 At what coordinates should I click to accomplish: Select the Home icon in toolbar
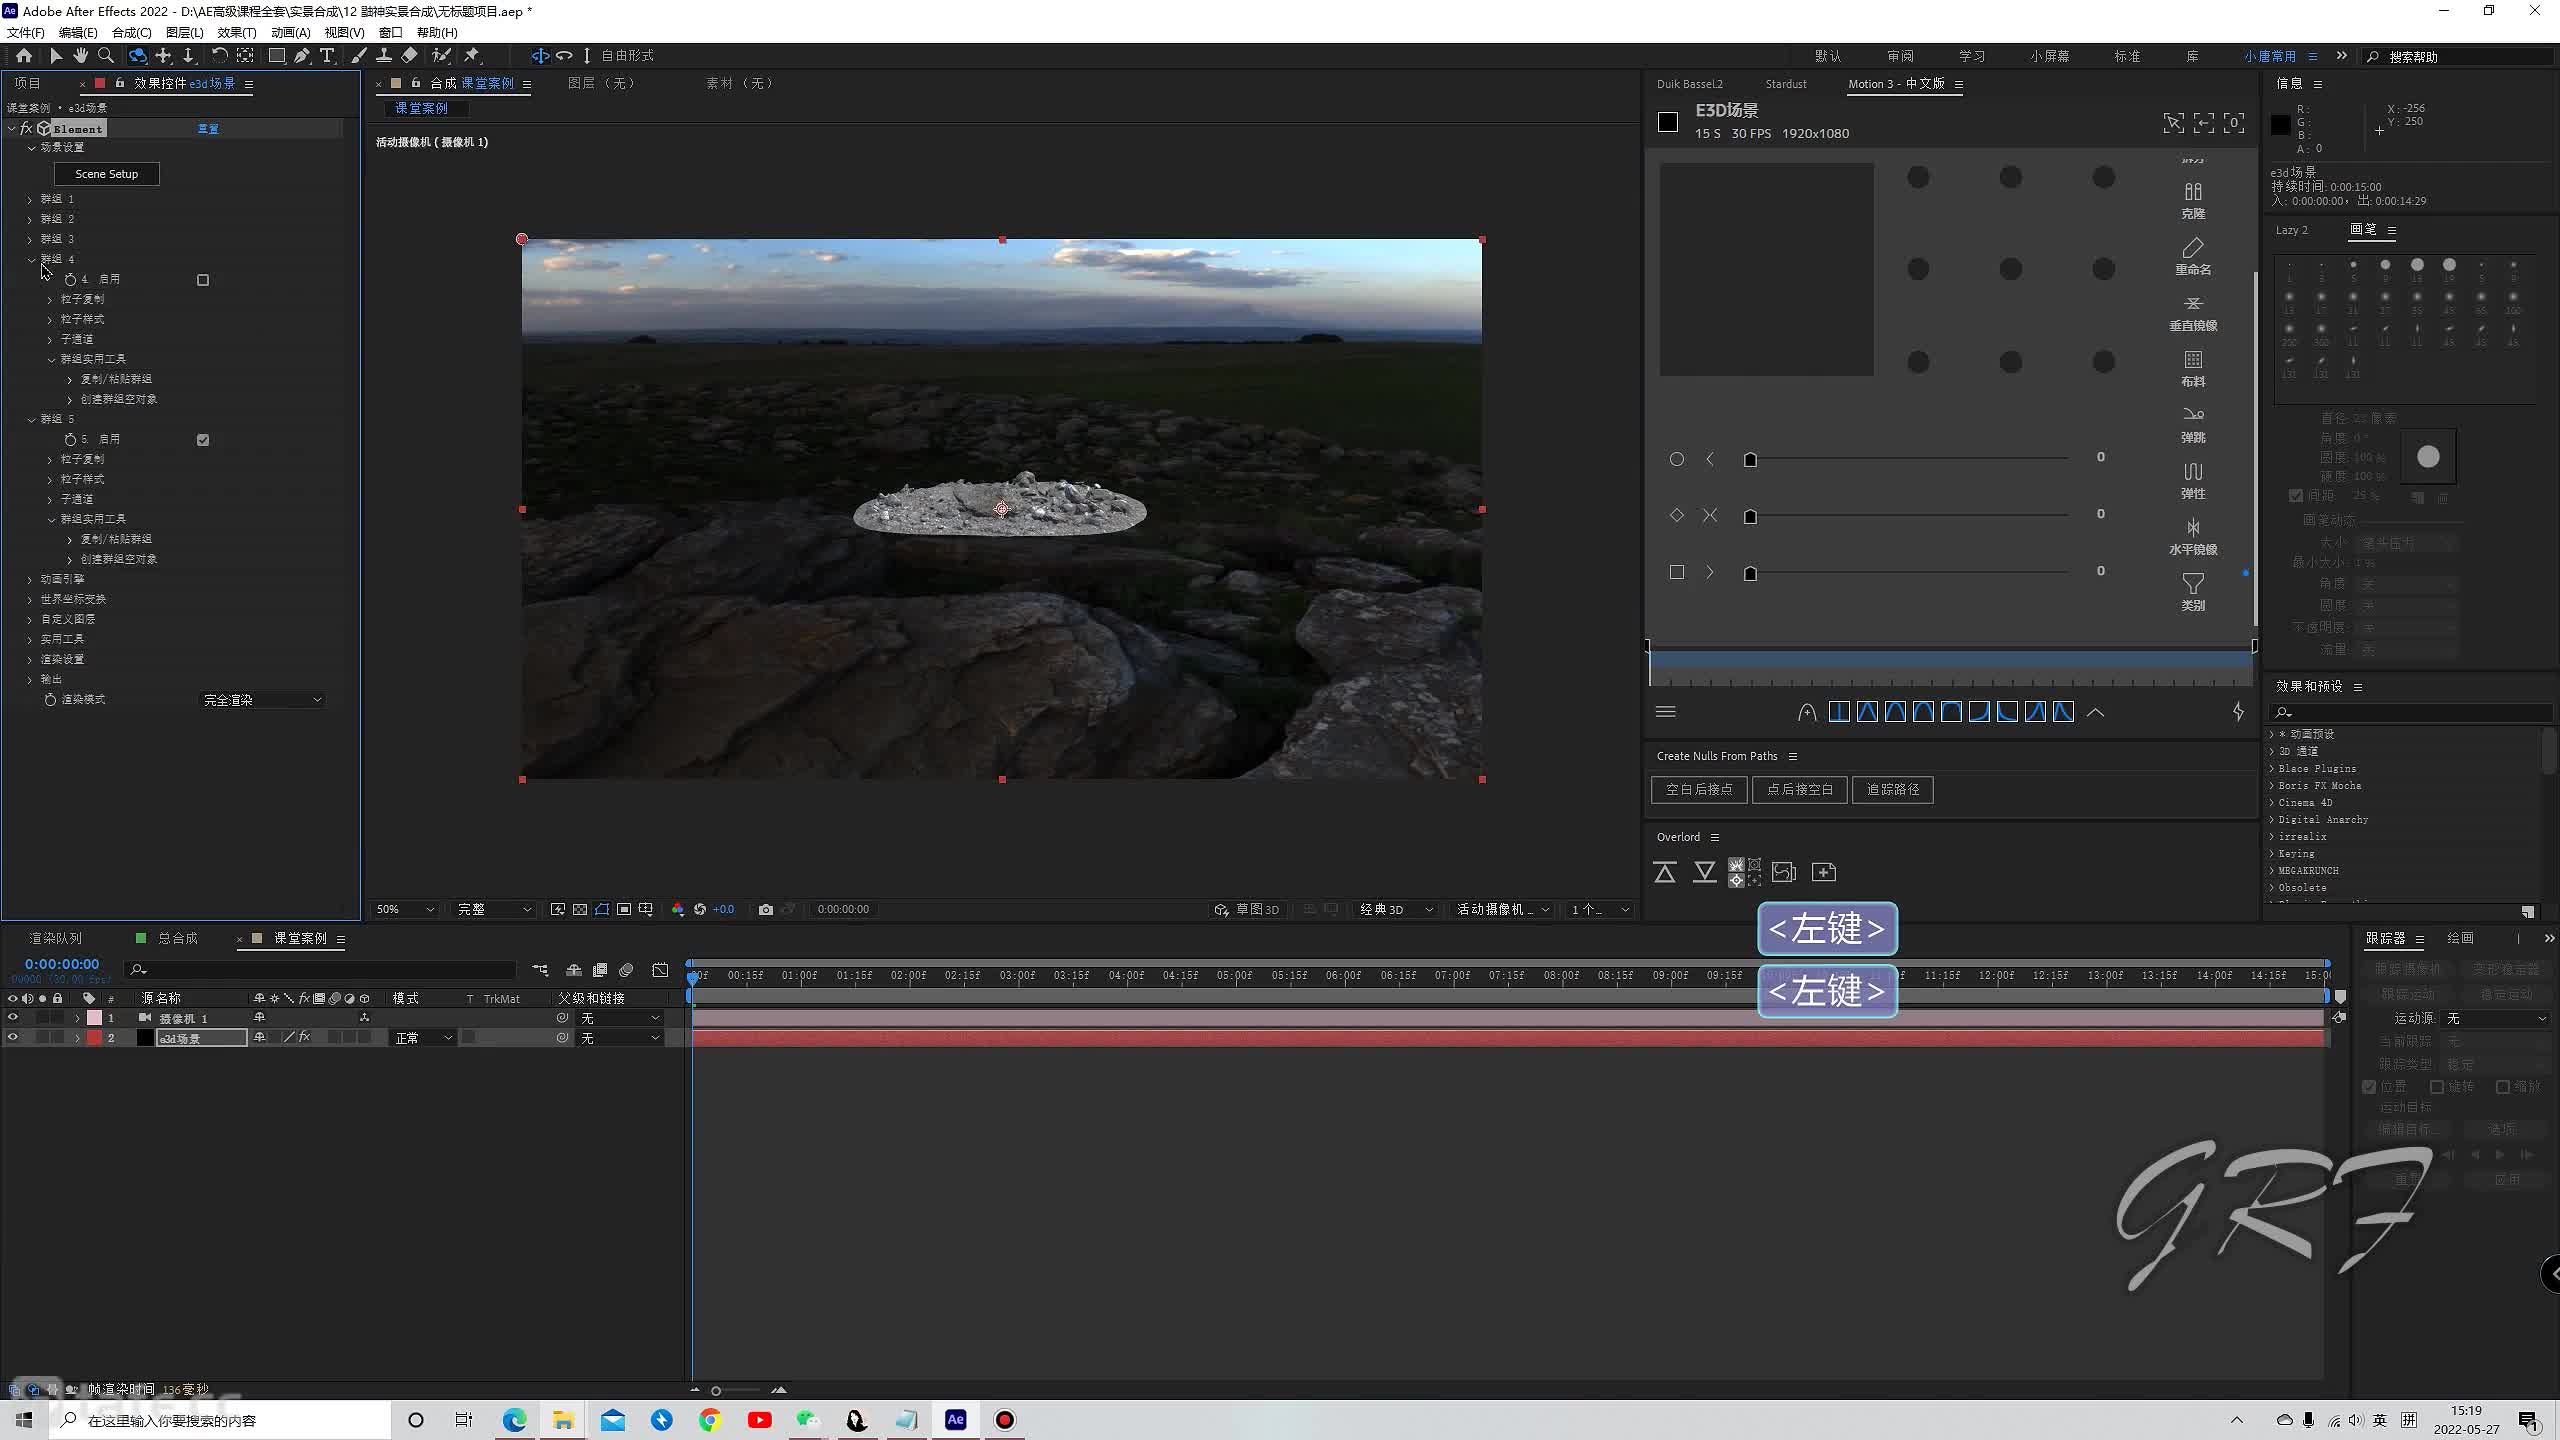(x=24, y=56)
